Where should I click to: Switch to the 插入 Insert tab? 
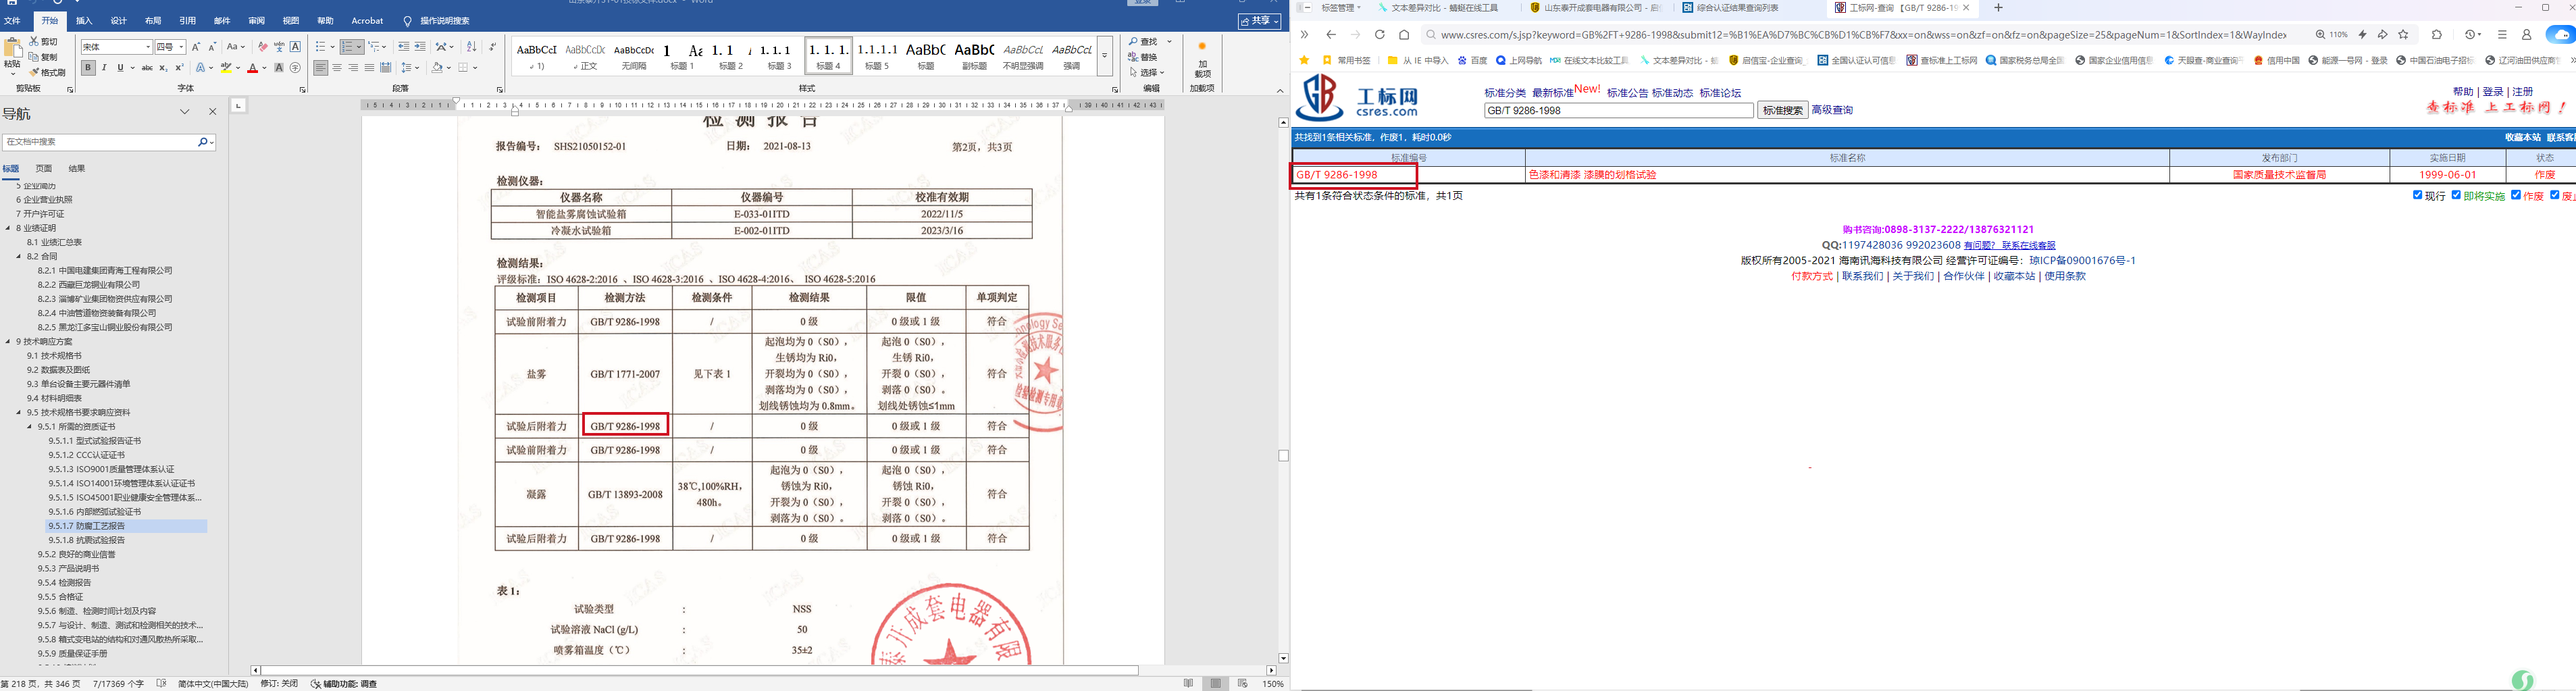pos(84,21)
